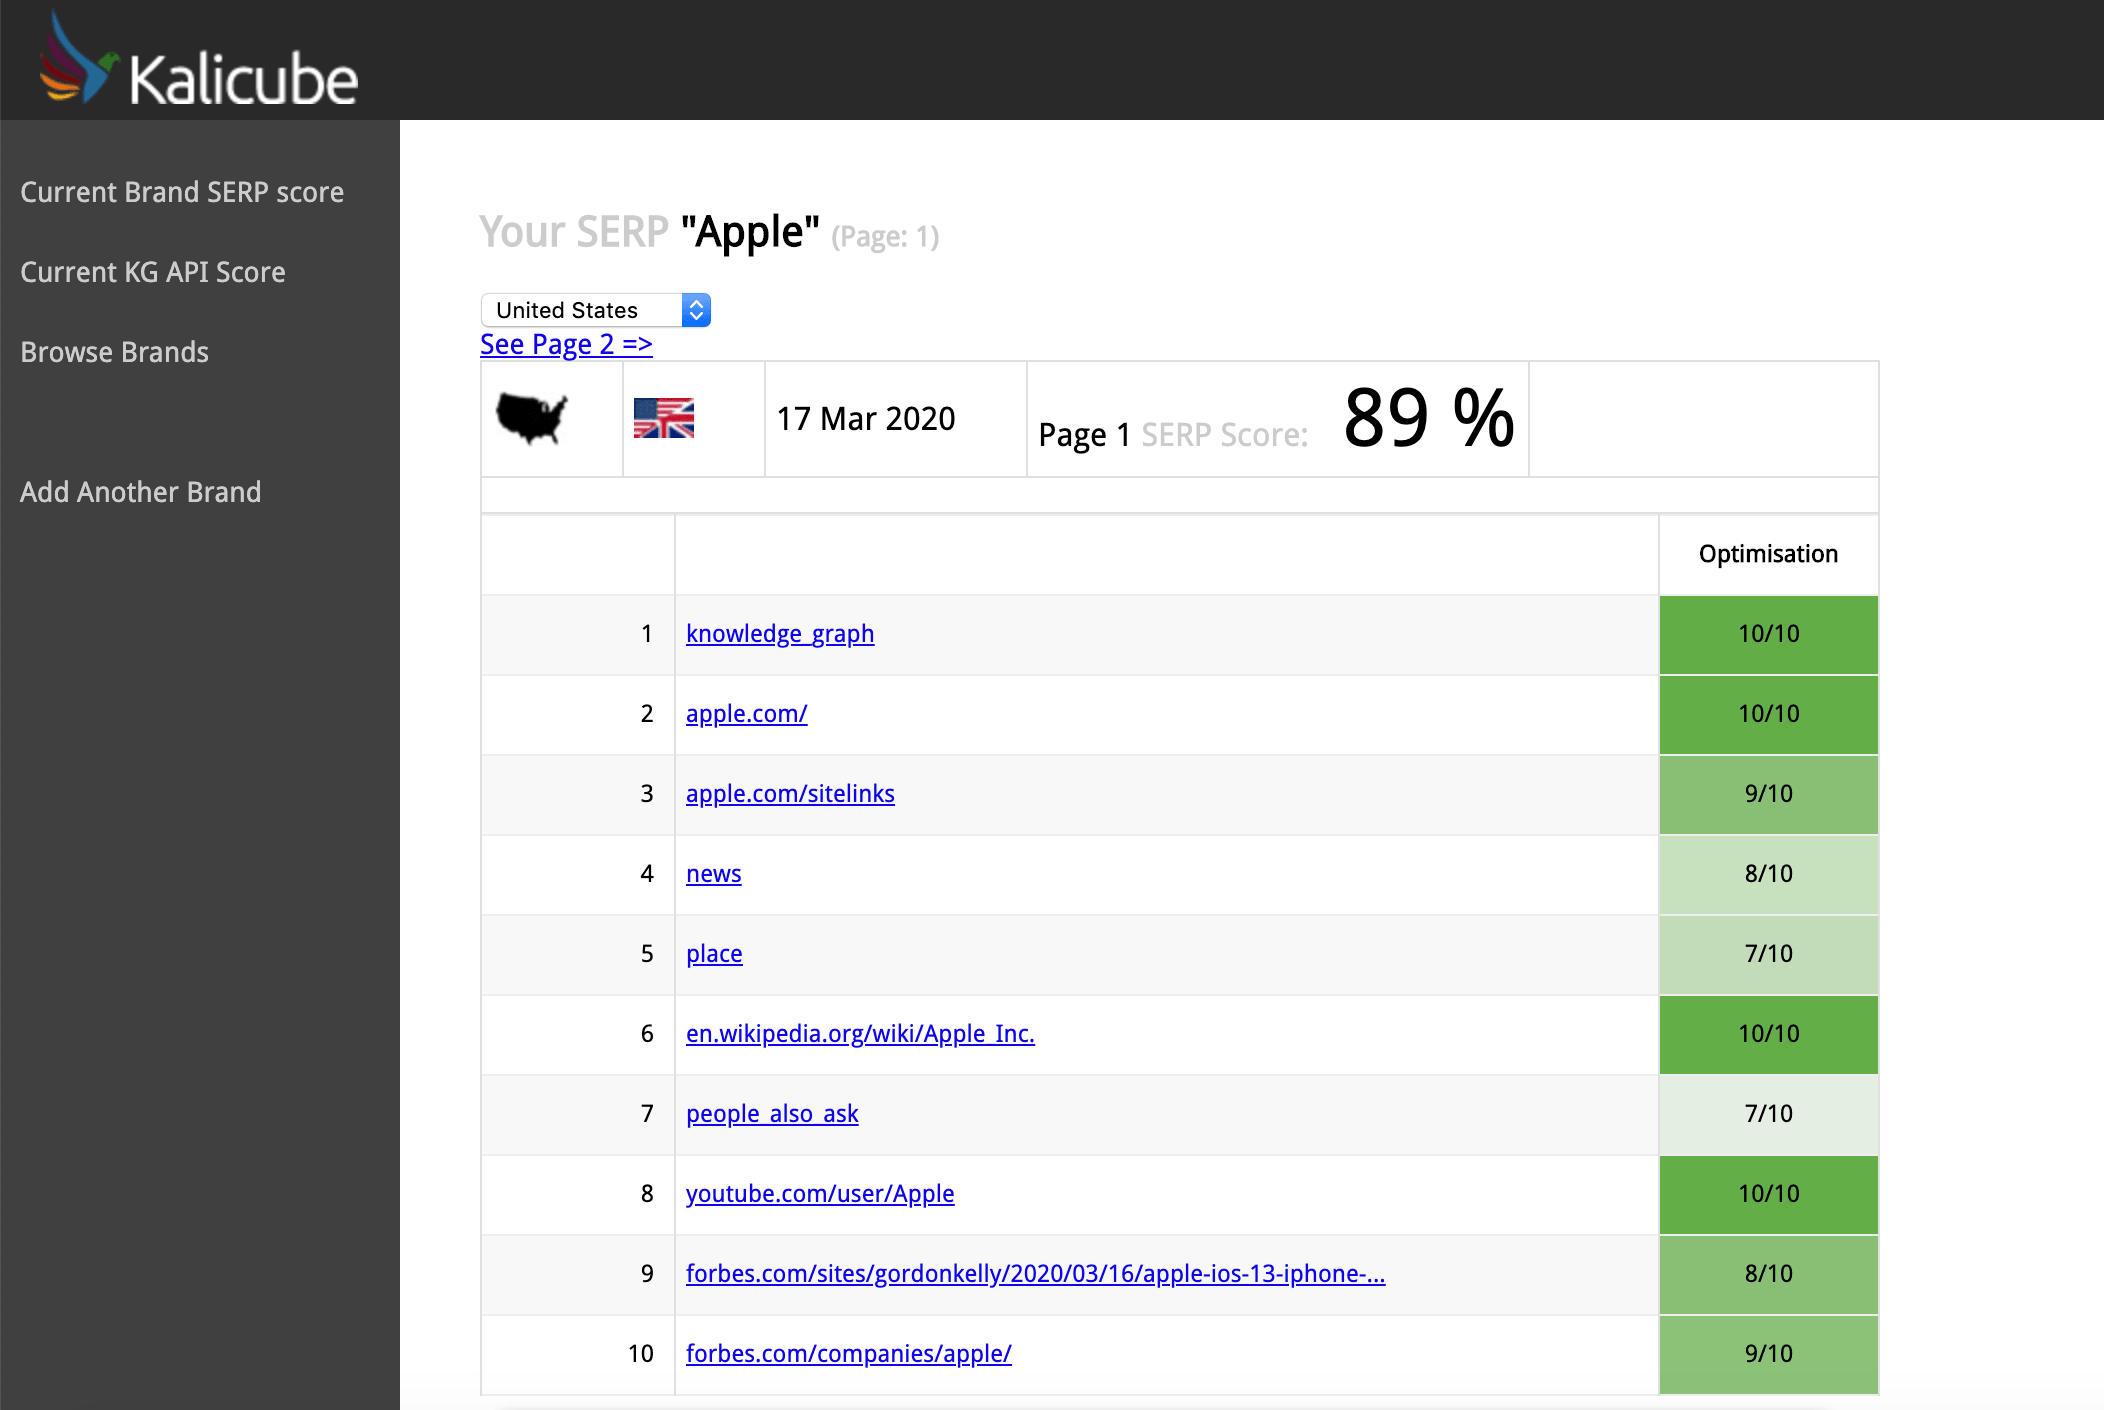Click the en.wikipedia.org/wiki/Apple_Inc. link
2104x1410 pixels.
[x=858, y=1034]
